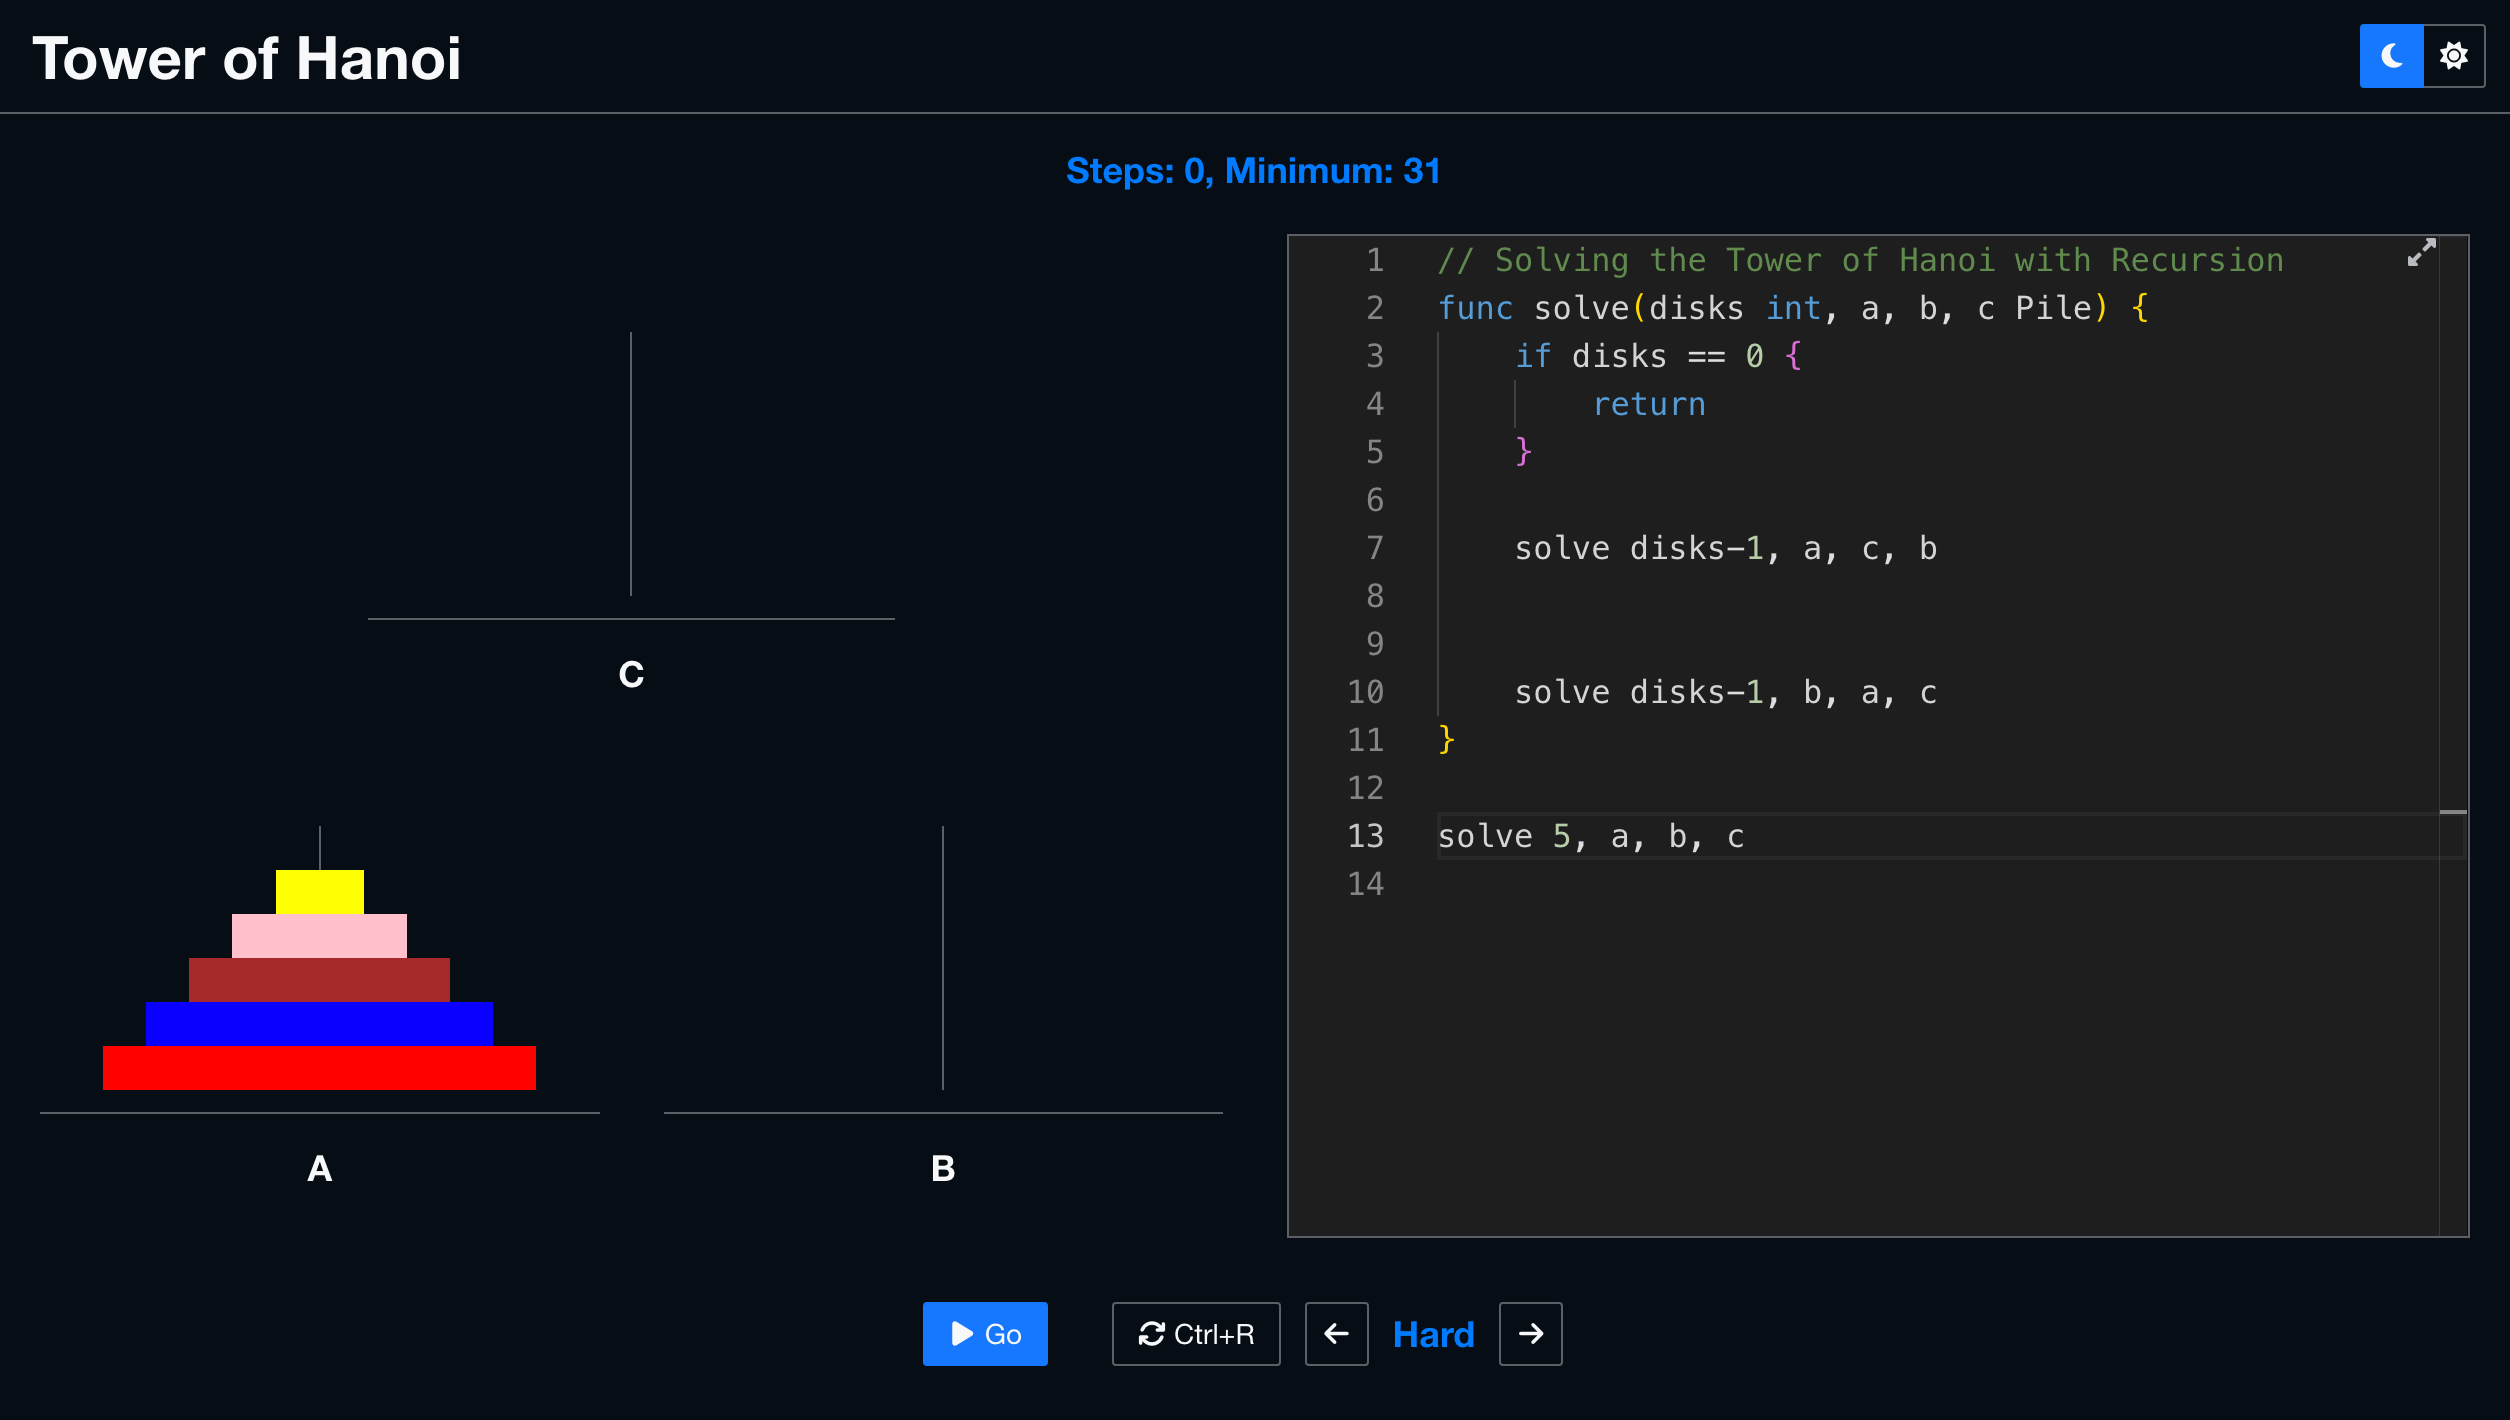2510x1420 pixels.
Task: Click pile A label
Action: click(320, 1168)
